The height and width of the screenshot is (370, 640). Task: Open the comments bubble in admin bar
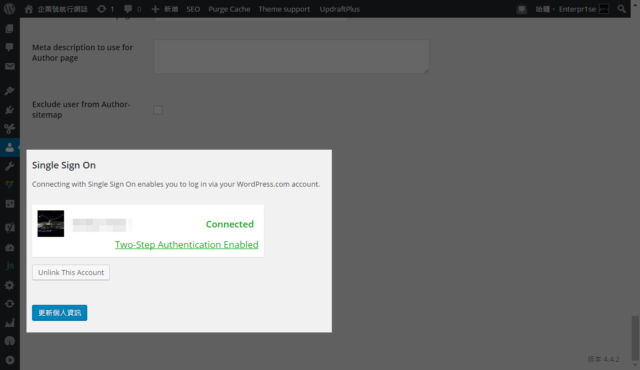click(x=133, y=9)
